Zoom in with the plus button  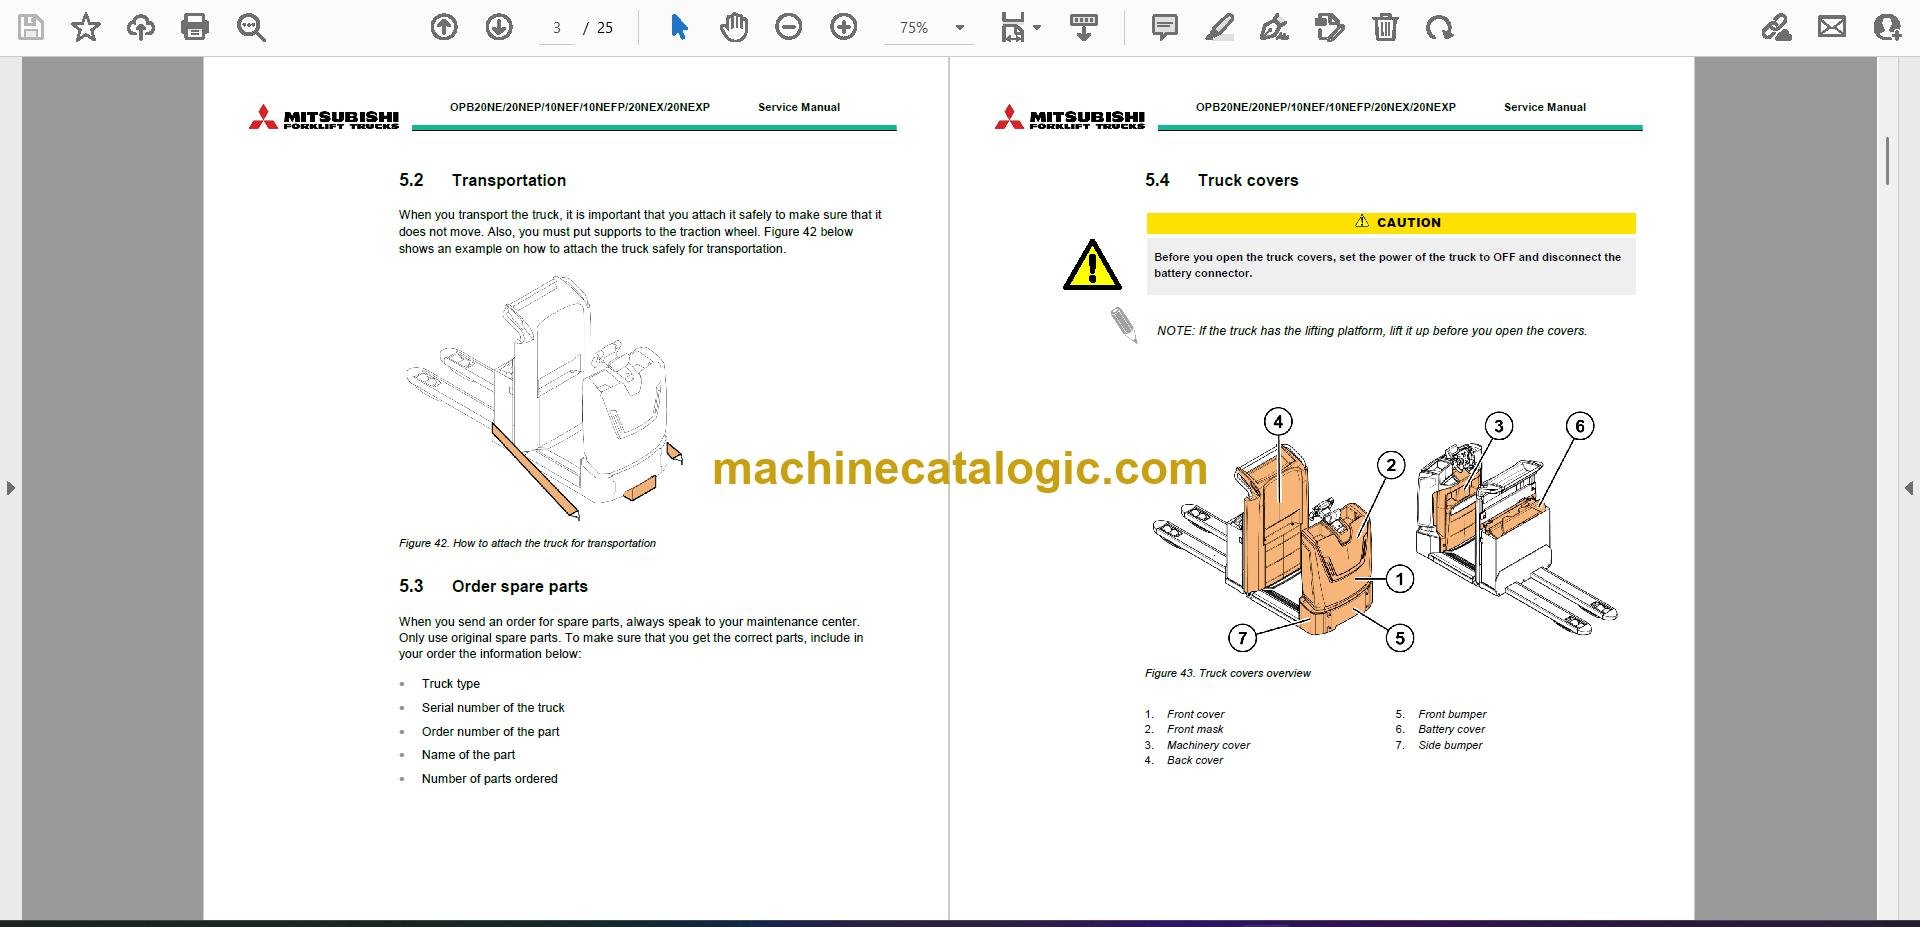(x=844, y=27)
